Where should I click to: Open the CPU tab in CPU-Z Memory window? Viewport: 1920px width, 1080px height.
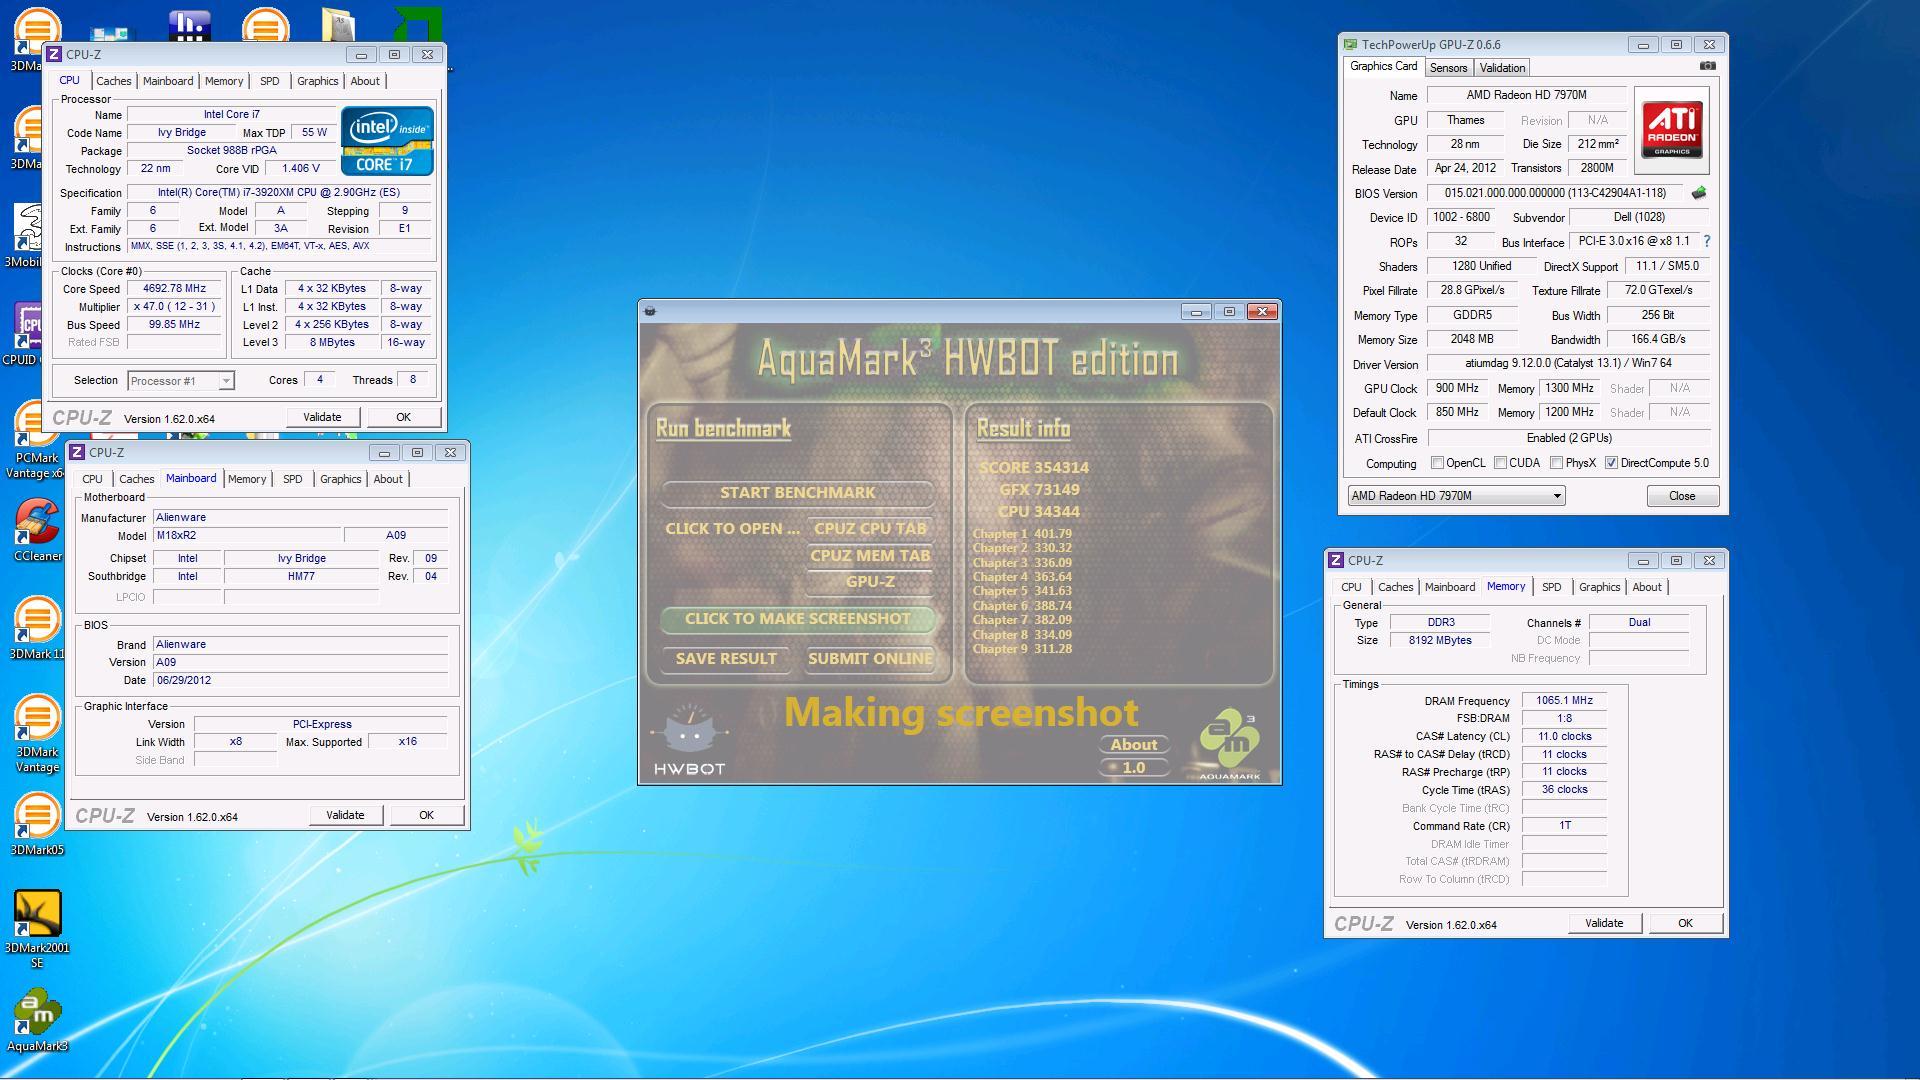[x=1351, y=587]
